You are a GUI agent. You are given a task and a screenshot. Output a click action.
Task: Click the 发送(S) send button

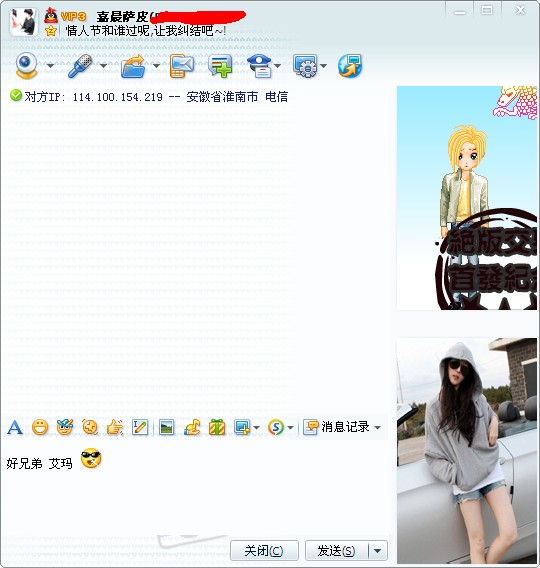[x=336, y=551]
